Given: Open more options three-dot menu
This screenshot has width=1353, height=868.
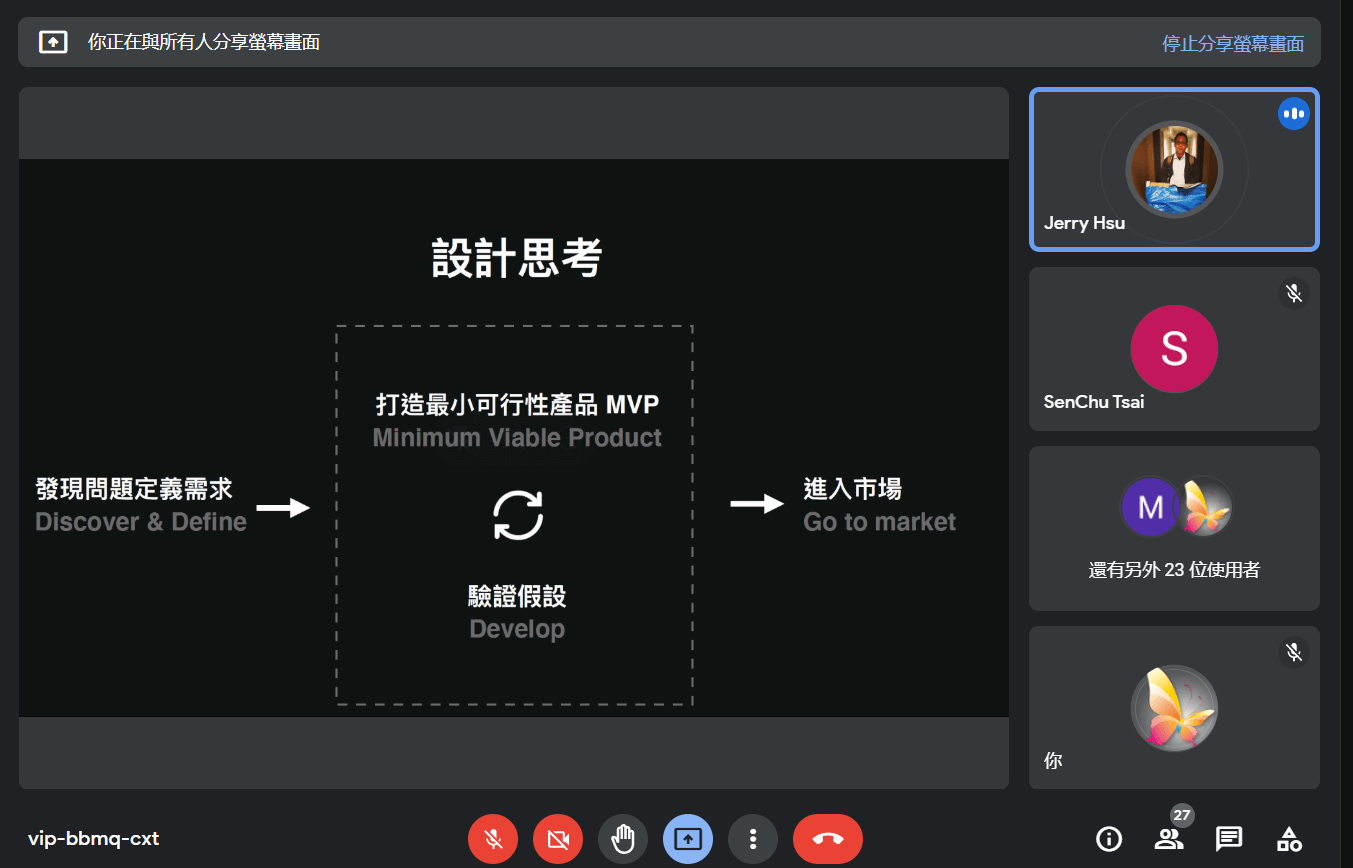Looking at the screenshot, I should coord(753,839).
